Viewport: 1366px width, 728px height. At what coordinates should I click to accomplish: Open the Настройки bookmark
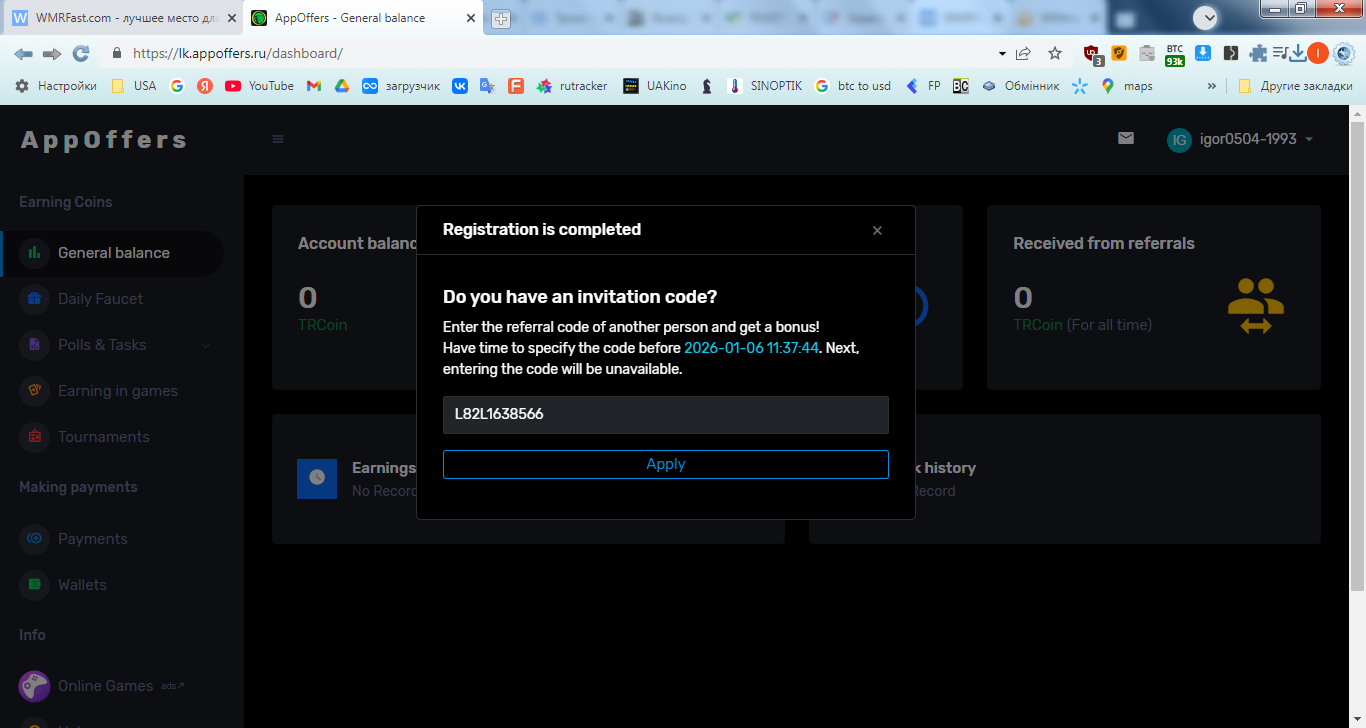[x=56, y=86]
